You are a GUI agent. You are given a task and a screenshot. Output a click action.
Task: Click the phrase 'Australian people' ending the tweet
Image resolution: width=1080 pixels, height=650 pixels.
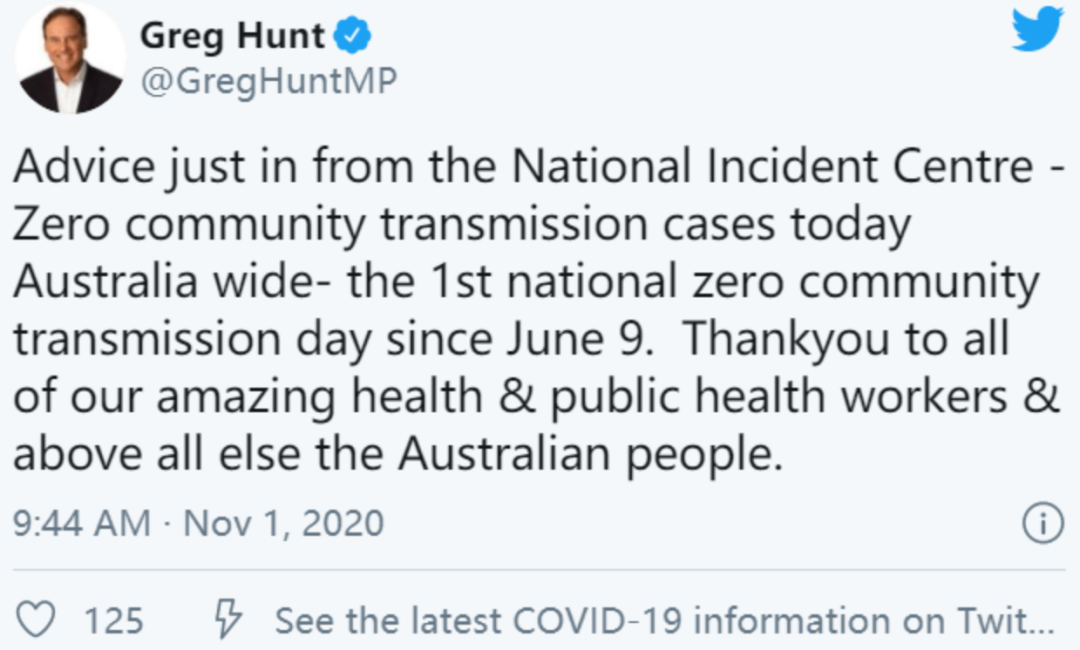tap(590, 454)
